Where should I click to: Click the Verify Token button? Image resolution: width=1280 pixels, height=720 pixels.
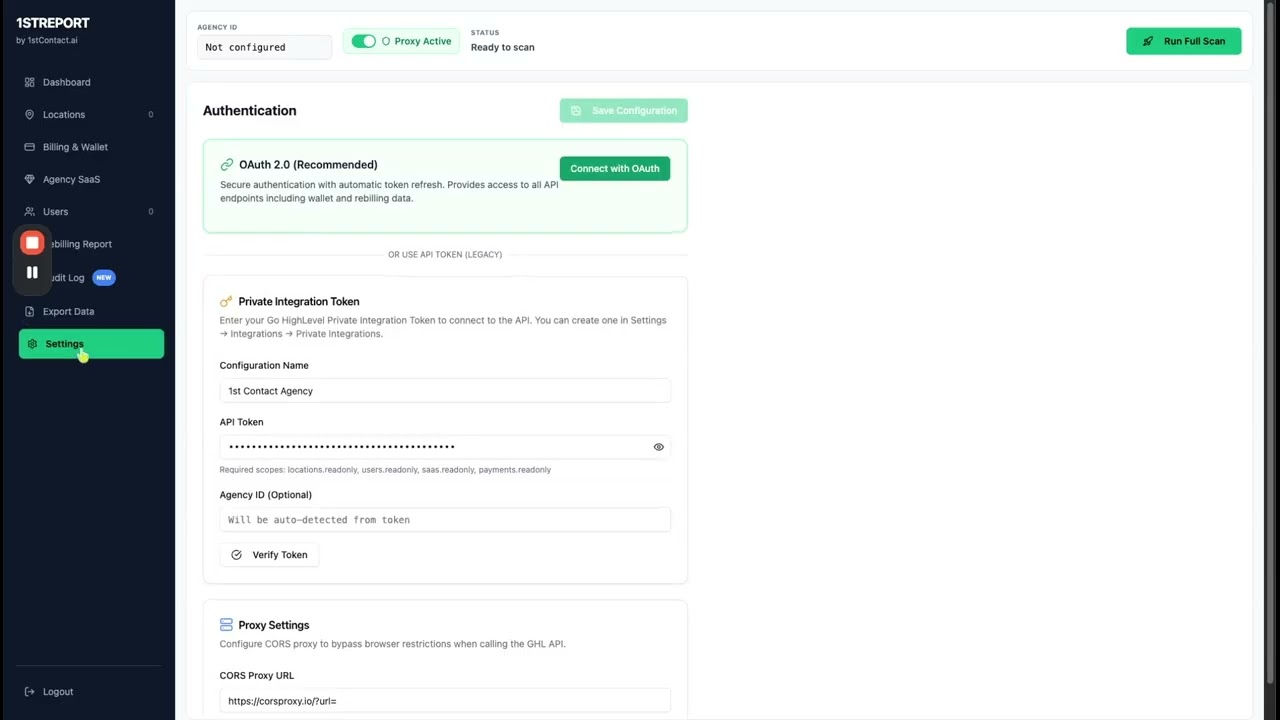pos(269,555)
